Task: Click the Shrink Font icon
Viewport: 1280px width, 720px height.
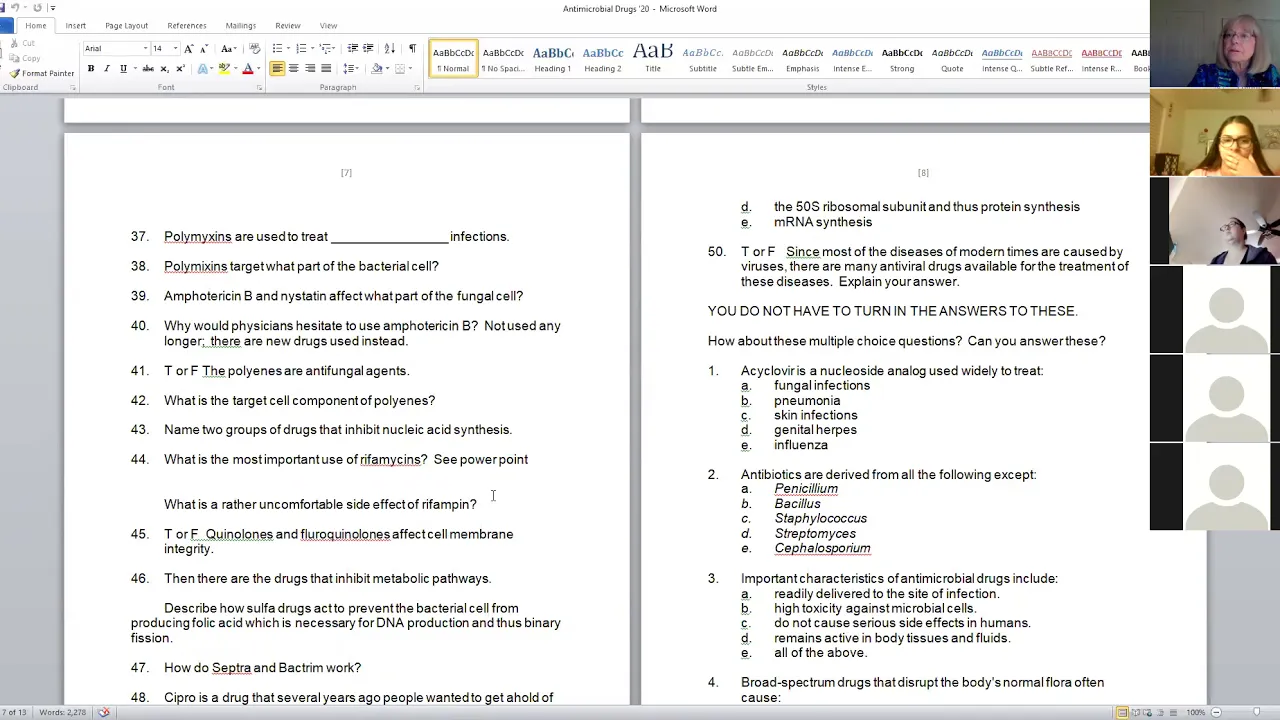Action: point(204,48)
